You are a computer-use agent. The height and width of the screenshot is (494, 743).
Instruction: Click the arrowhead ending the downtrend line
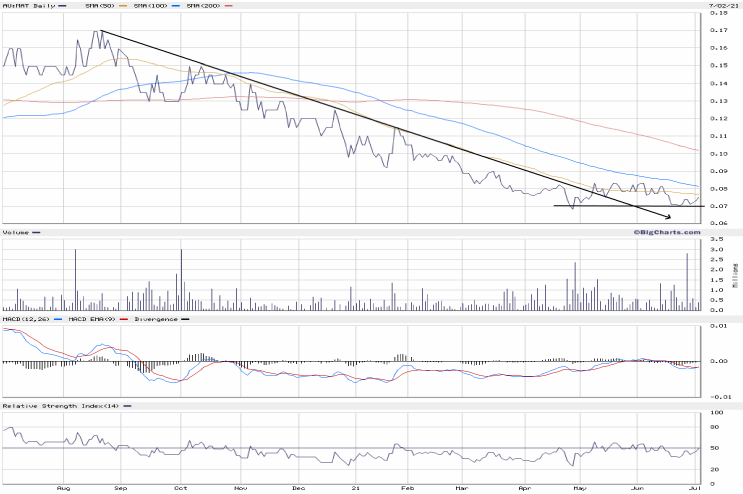coord(668,215)
